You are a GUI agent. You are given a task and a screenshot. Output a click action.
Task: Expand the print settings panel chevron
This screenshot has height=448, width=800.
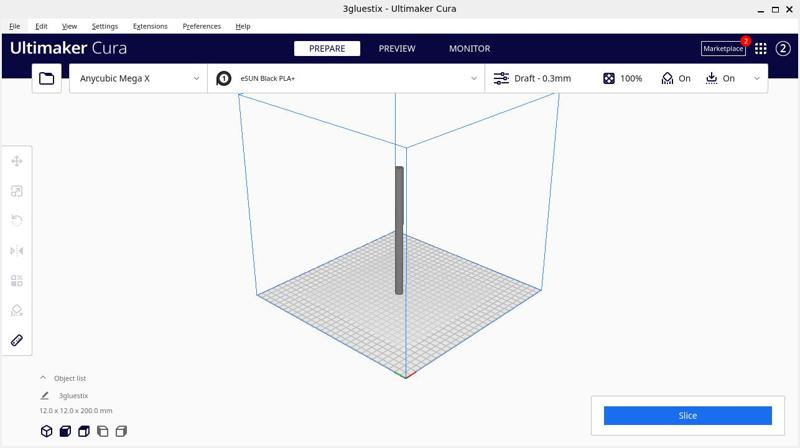click(757, 78)
